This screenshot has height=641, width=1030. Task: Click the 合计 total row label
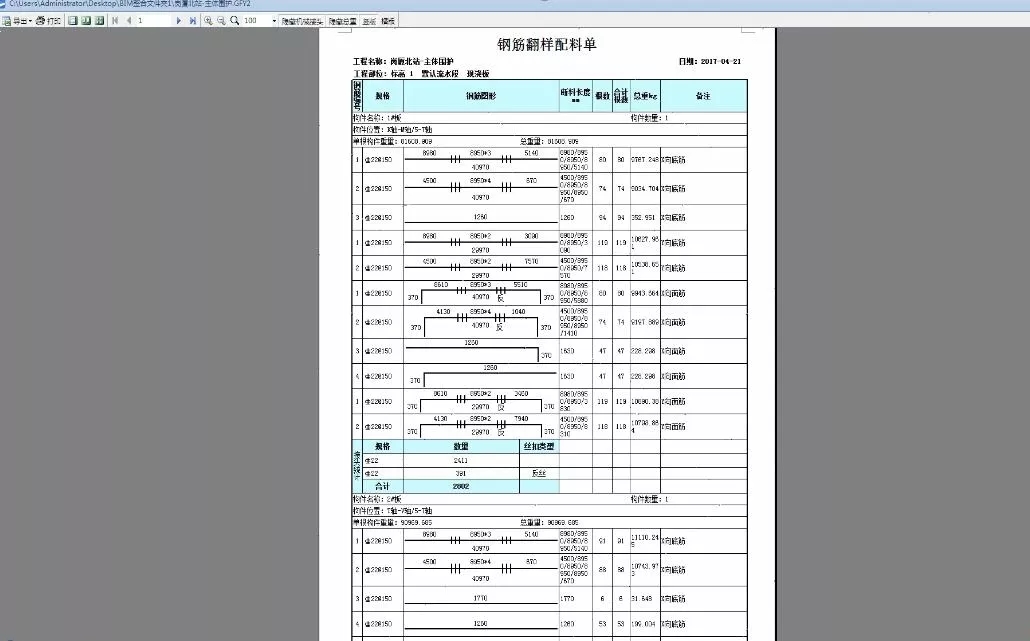(382, 486)
